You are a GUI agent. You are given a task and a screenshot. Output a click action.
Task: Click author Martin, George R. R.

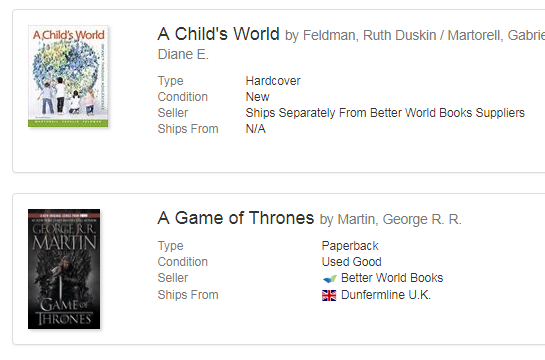(x=400, y=220)
